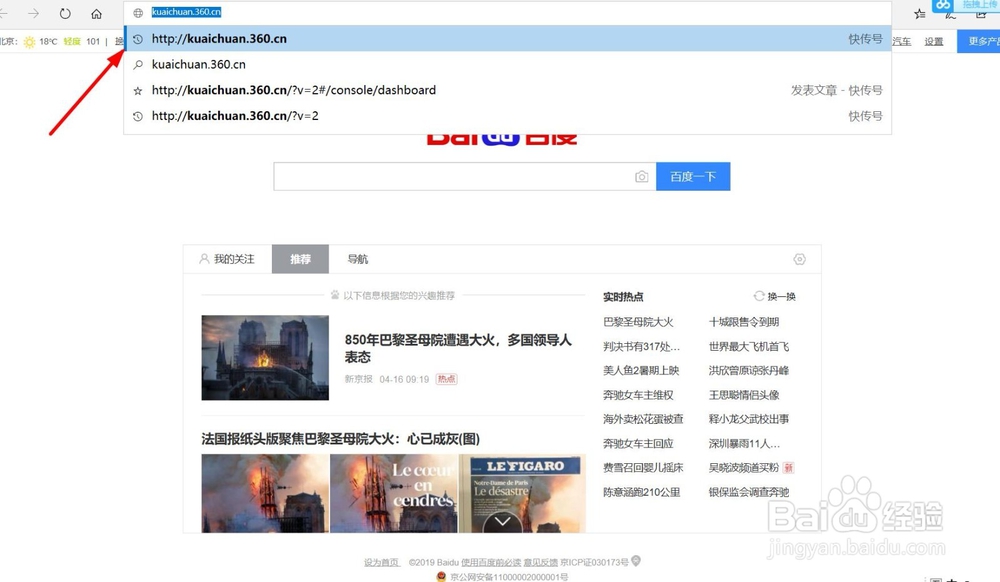This screenshot has height=582, width=1000.
Task: Open hot topic 吴晓波频道买粉
Action: point(744,467)
